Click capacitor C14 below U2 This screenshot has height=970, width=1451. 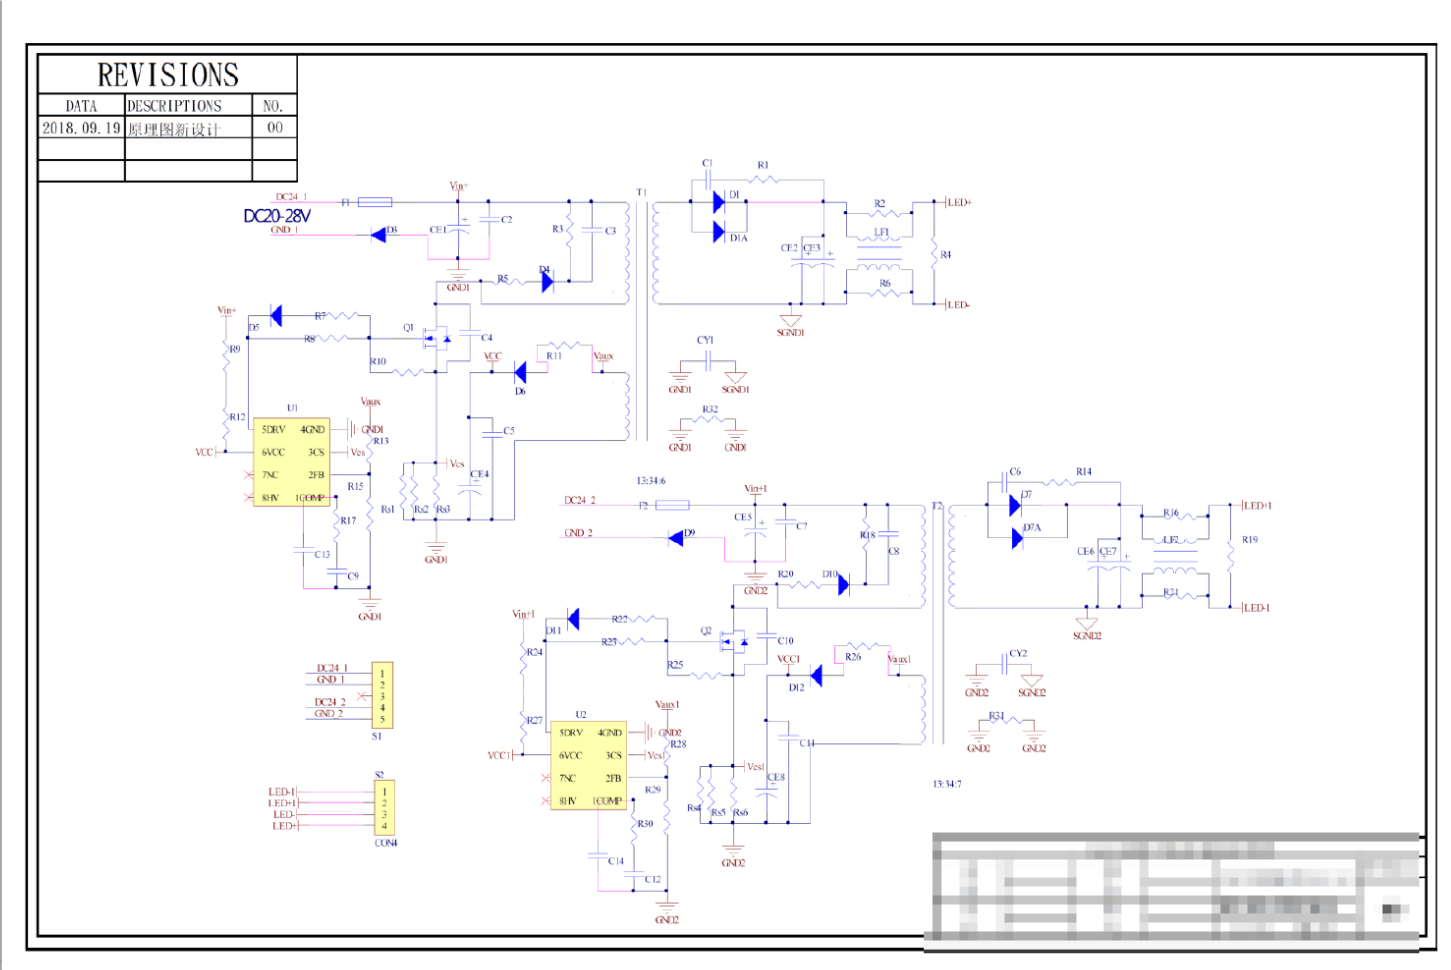click(596, 856)
